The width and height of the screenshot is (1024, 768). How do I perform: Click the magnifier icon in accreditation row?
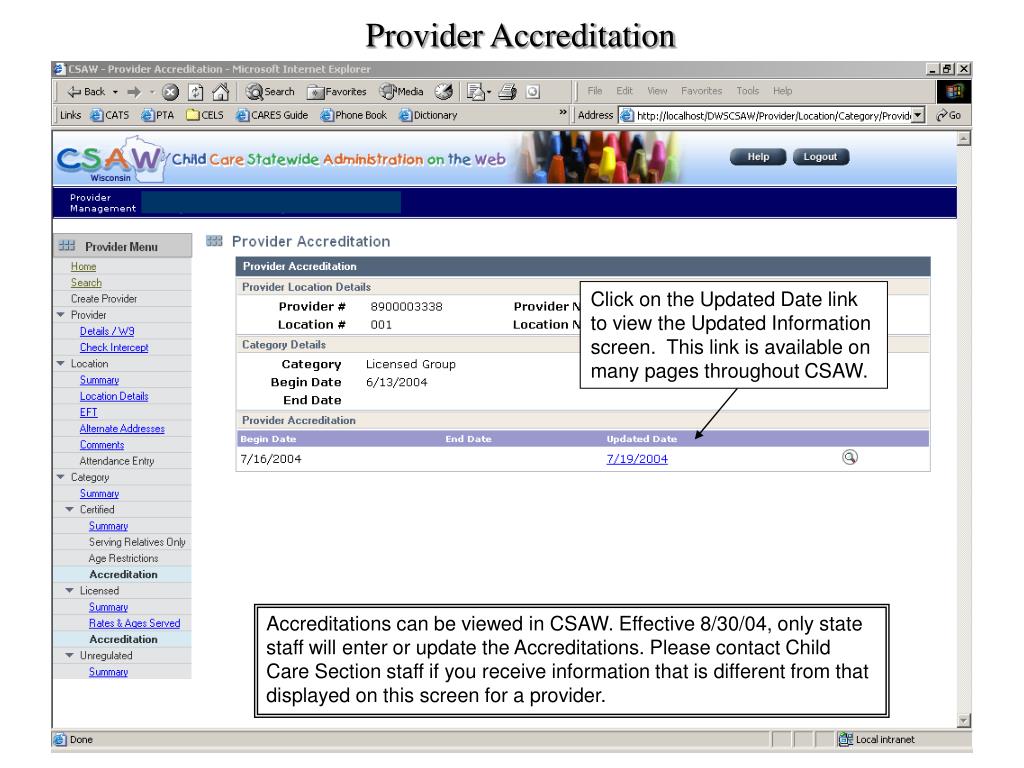(x=849, y=457)
